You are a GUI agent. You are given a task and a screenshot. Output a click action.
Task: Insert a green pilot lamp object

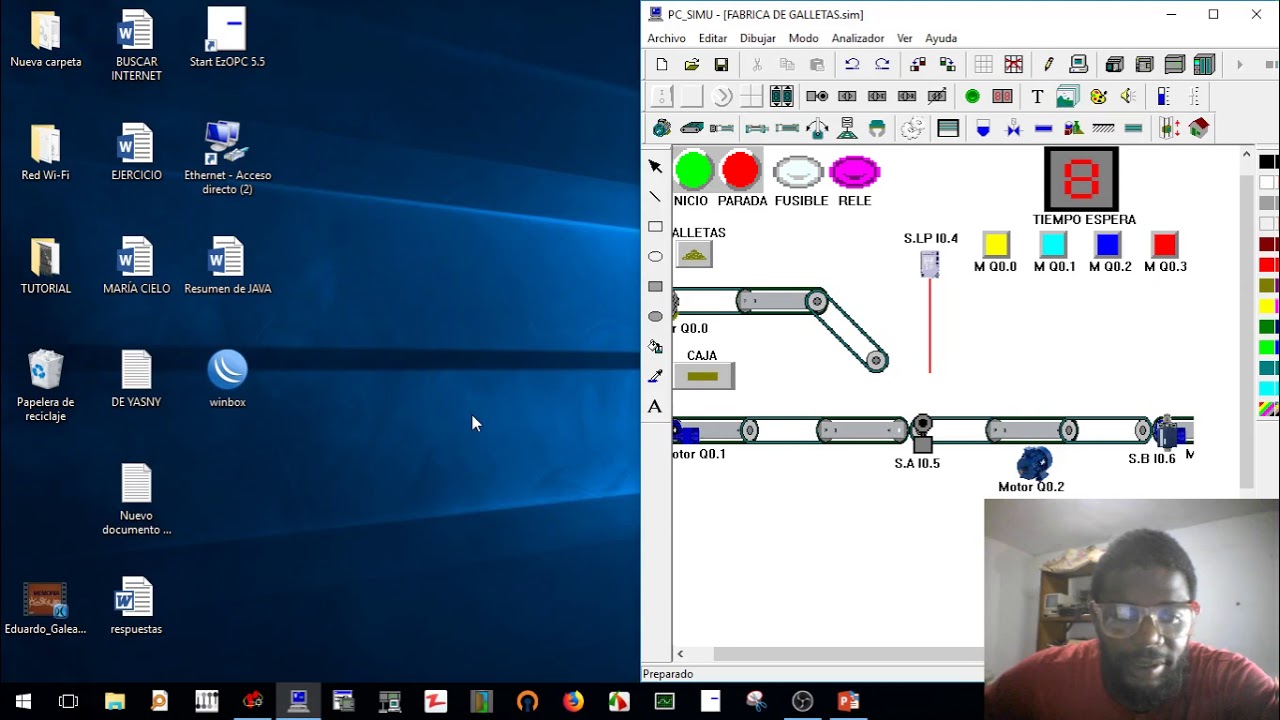pyautogui.click(x=972, y=96)
